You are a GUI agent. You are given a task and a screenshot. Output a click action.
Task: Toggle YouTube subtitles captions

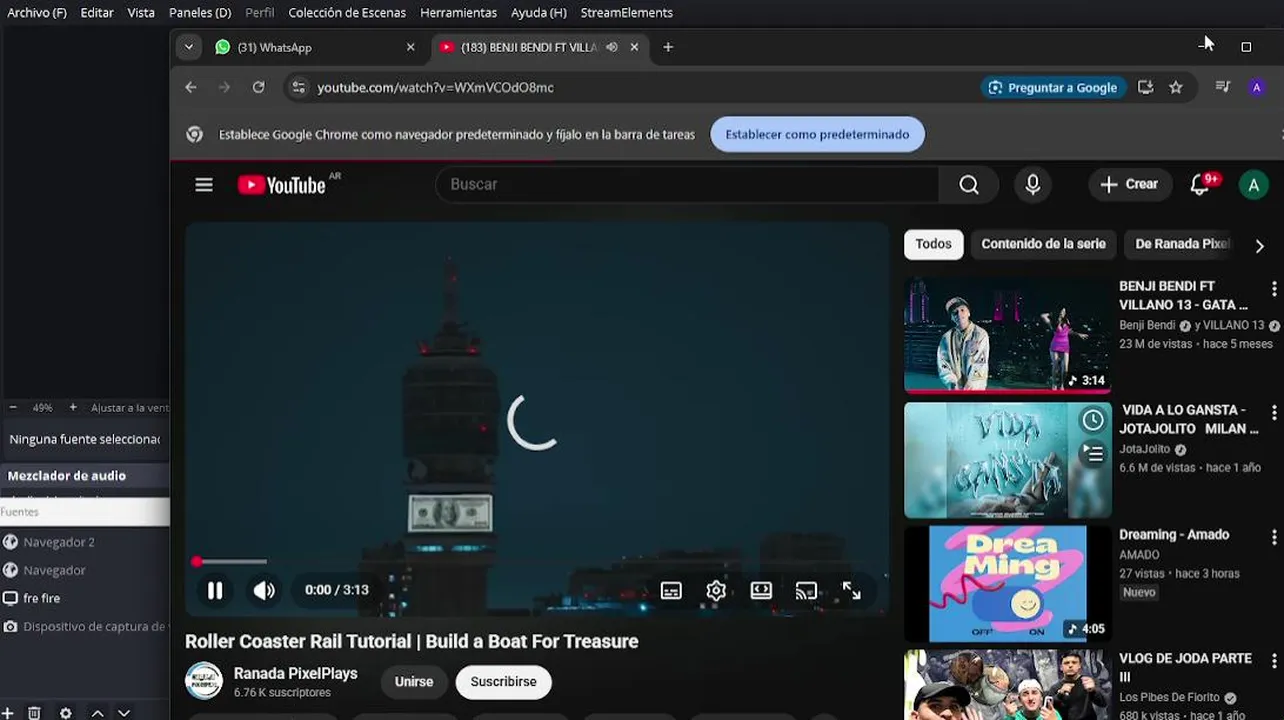coord(671,591)
